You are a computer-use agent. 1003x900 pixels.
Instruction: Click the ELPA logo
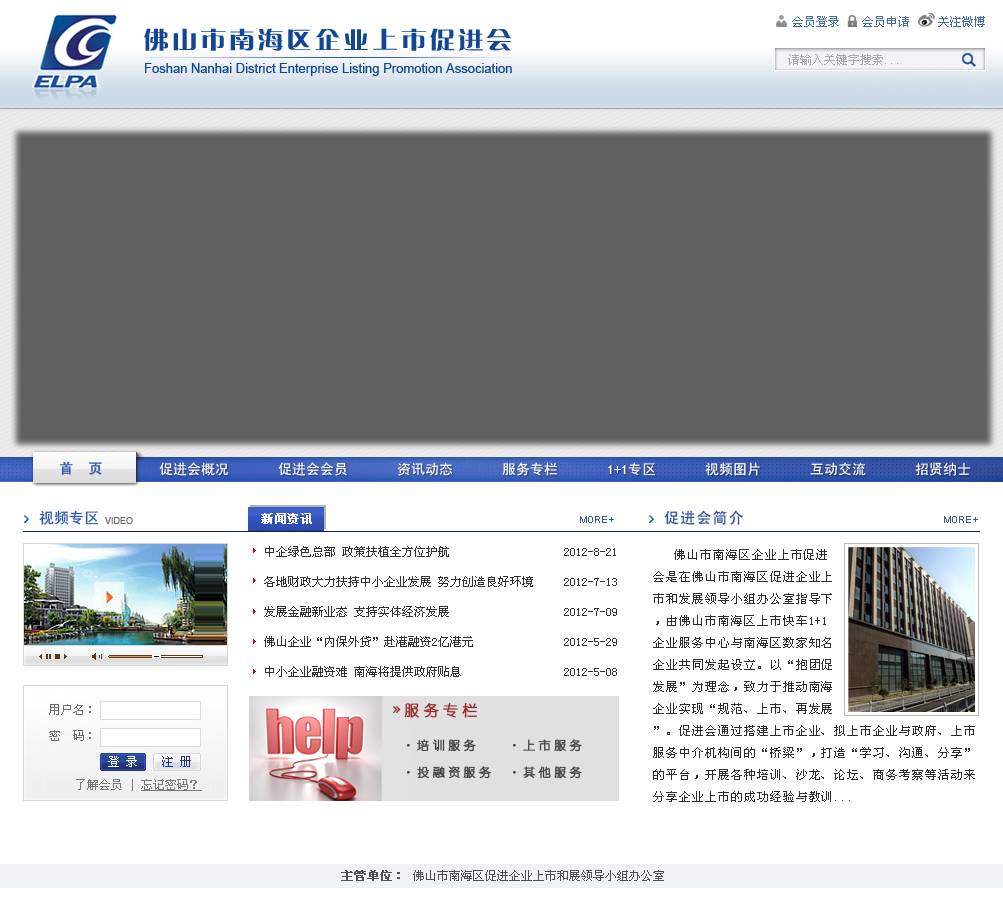[x=74, y=55]
